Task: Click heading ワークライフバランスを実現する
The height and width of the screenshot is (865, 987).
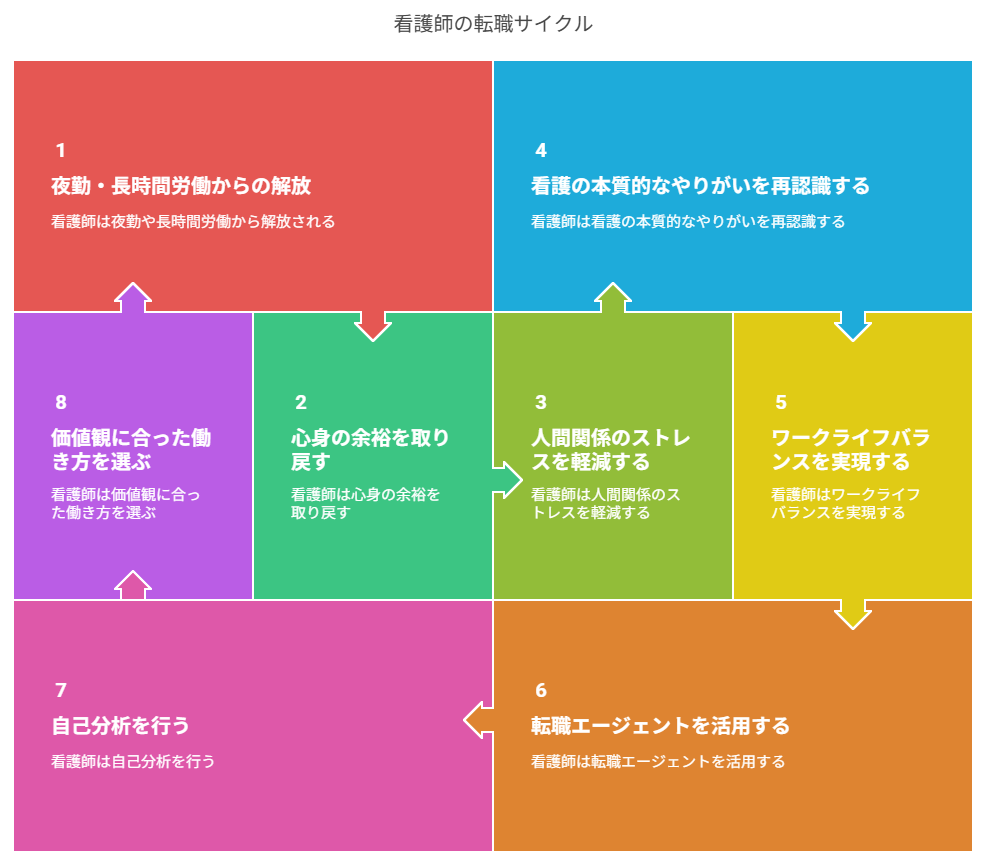Action: click(x=850, y=449)
